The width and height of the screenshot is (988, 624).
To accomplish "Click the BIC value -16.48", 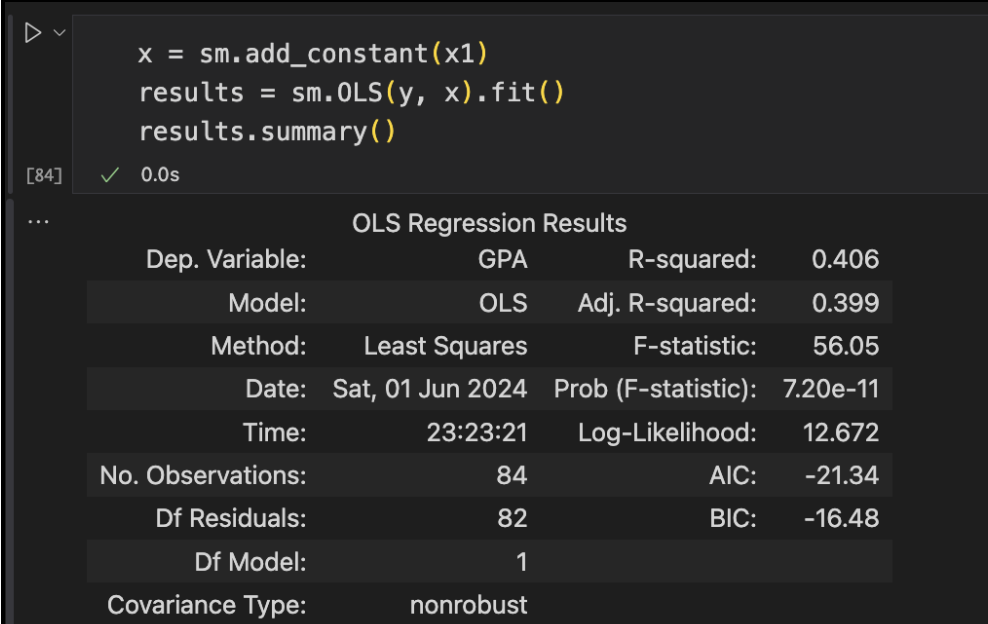I will click(x=841, y=518).
